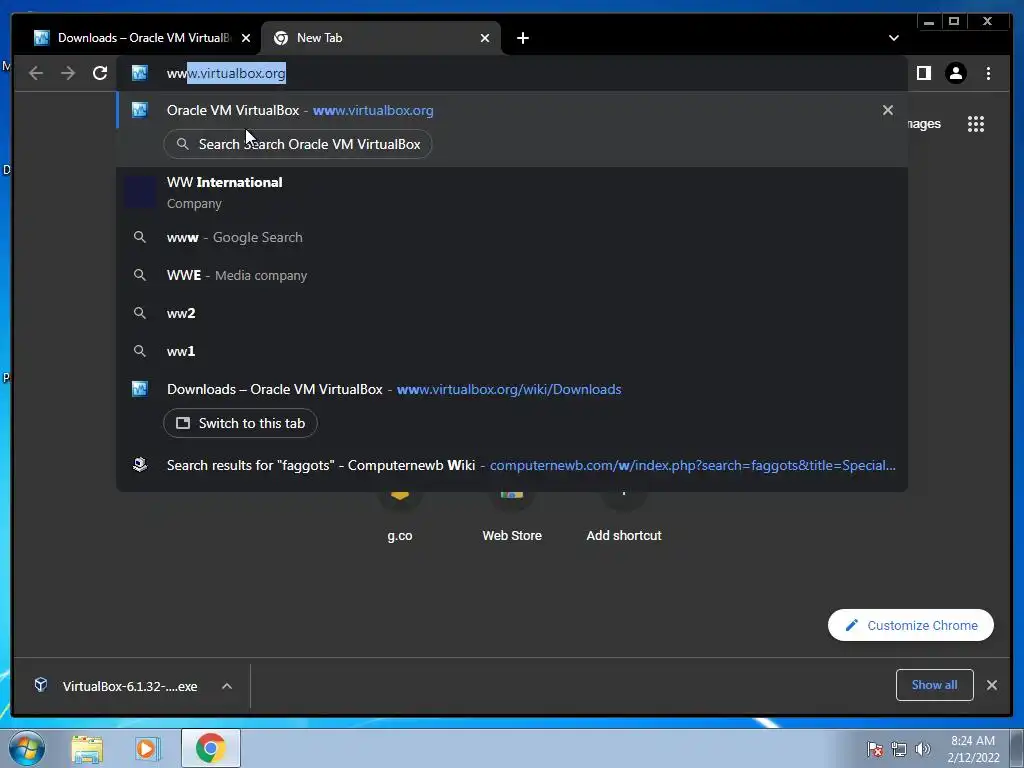Screen dimensions: 1024x768
Task: Click the network tray icon
Action: [899, 749]
